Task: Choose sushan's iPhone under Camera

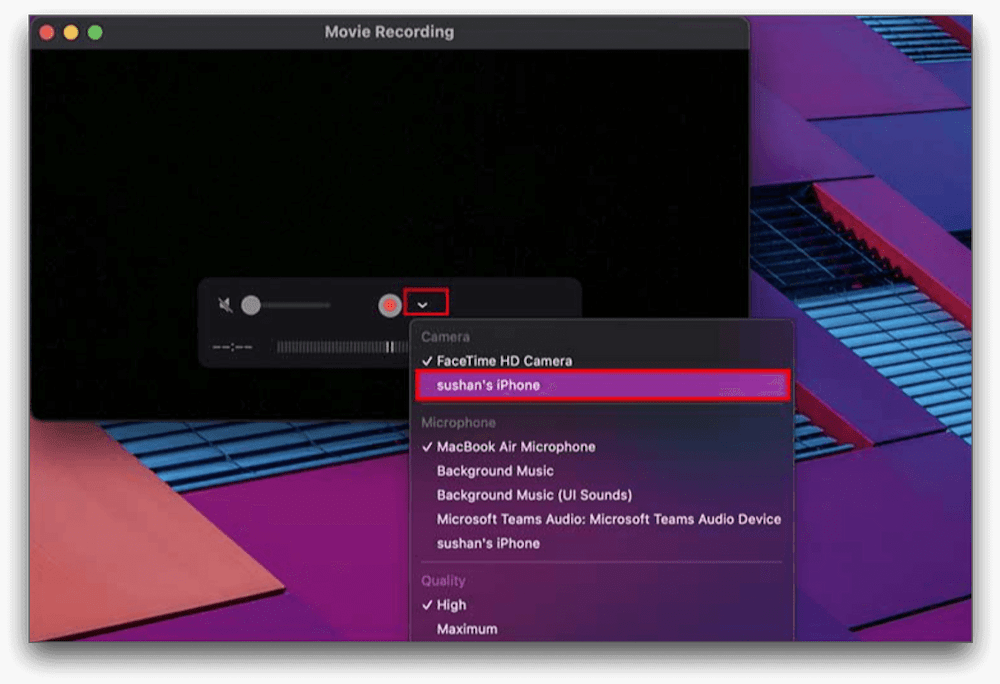Action: click(488, 385)
